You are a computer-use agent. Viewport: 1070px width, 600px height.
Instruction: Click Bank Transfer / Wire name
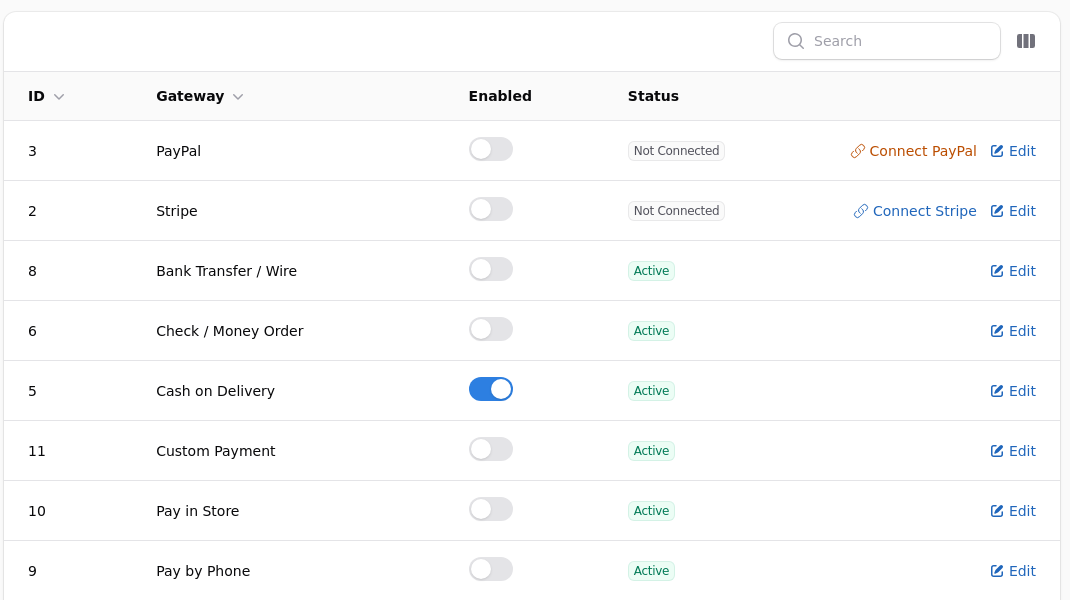pyautogui.click(x=227, y=271)
